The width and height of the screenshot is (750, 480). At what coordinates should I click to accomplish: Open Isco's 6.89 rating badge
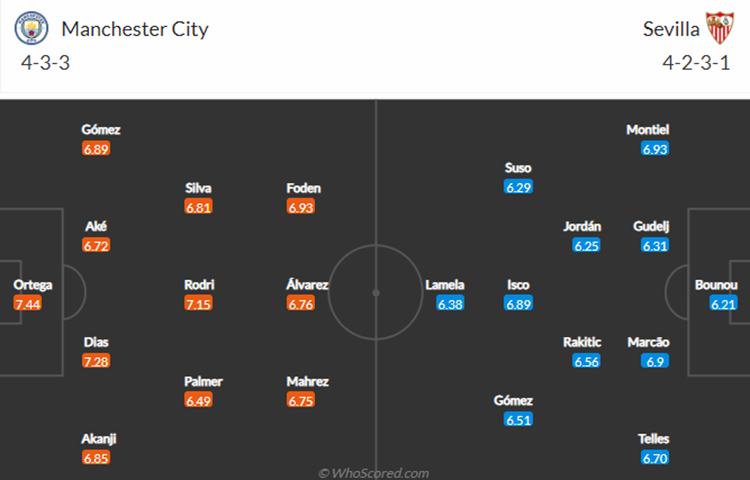(x=518, y=304)
